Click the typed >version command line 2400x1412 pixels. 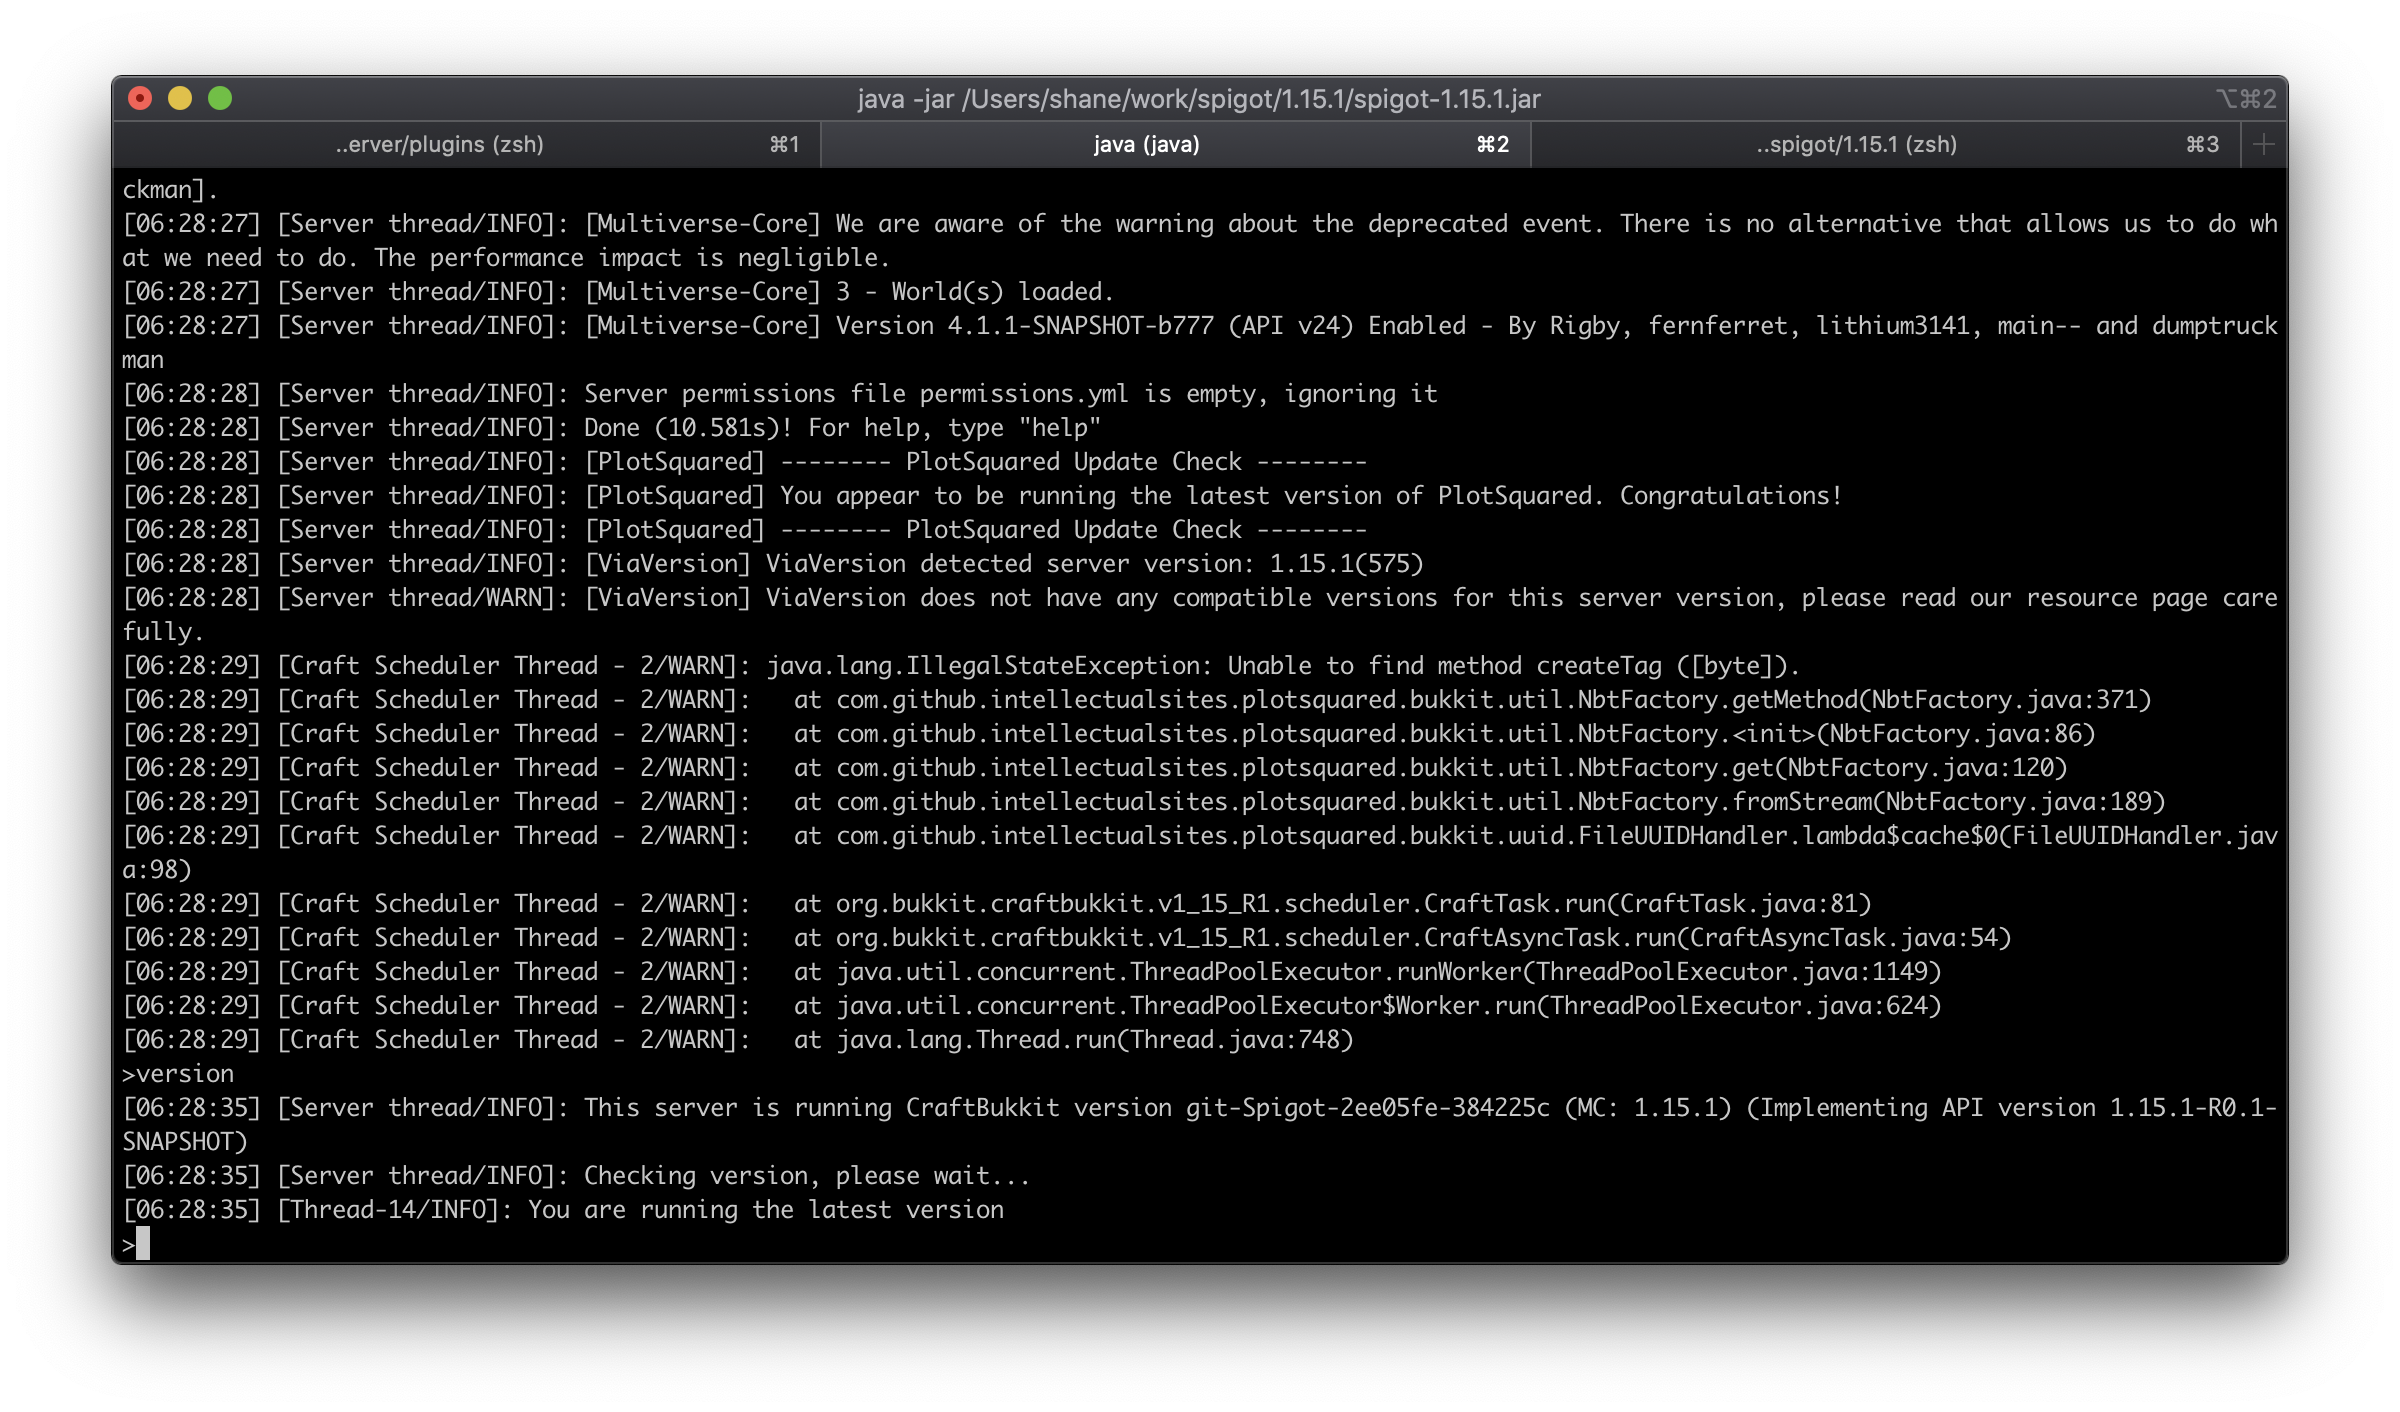click(178, 1074)
